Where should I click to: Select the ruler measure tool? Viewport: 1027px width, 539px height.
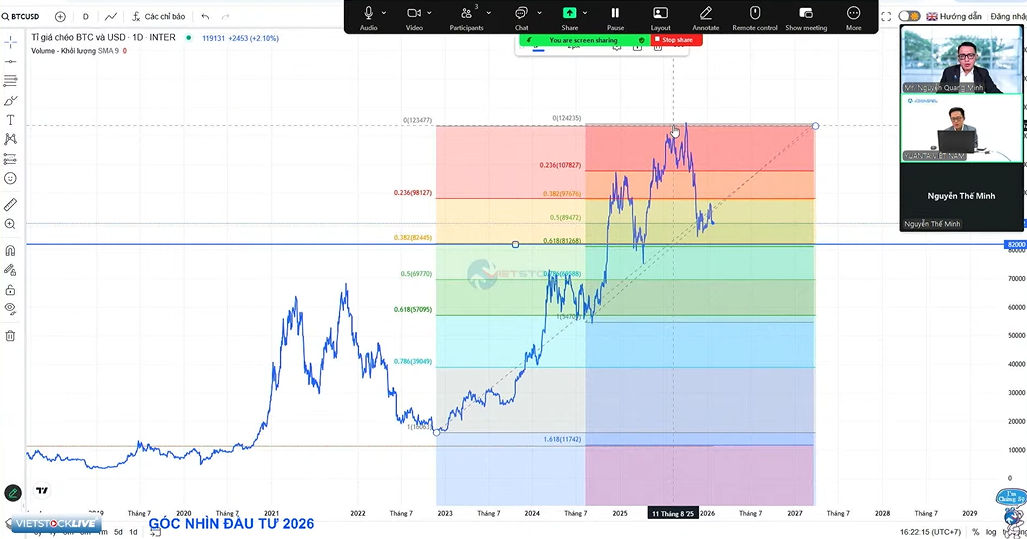click(11, 204)
